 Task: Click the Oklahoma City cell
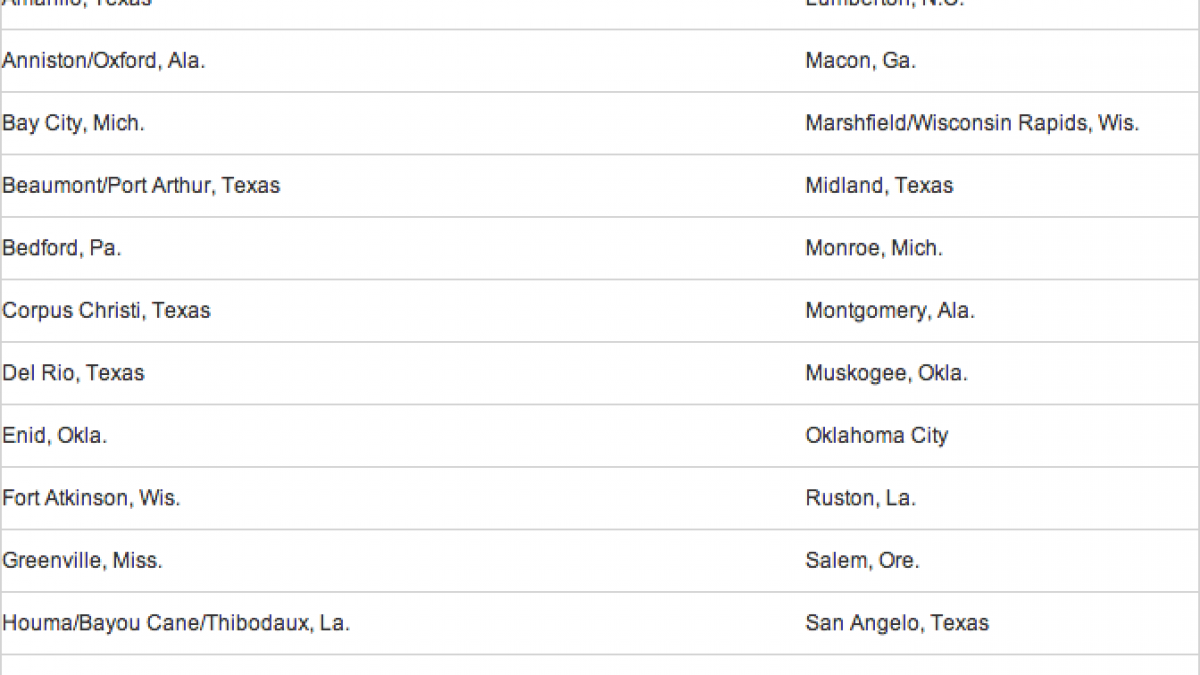[x=877, y=436]
